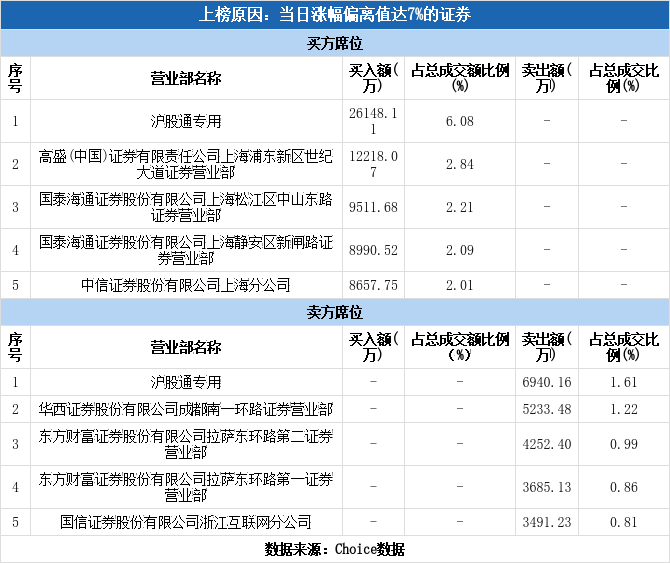The image size is (670, 563).
Task: Click the buy amount 12218.07
Action: (373, 164)
